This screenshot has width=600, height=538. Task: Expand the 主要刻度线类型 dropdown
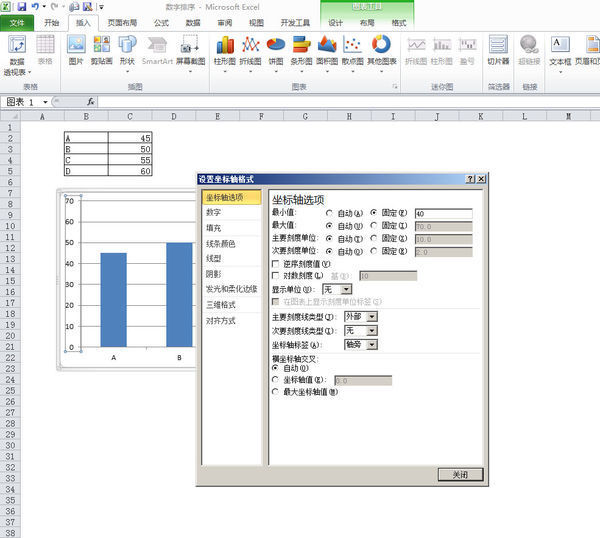point(372,317)
